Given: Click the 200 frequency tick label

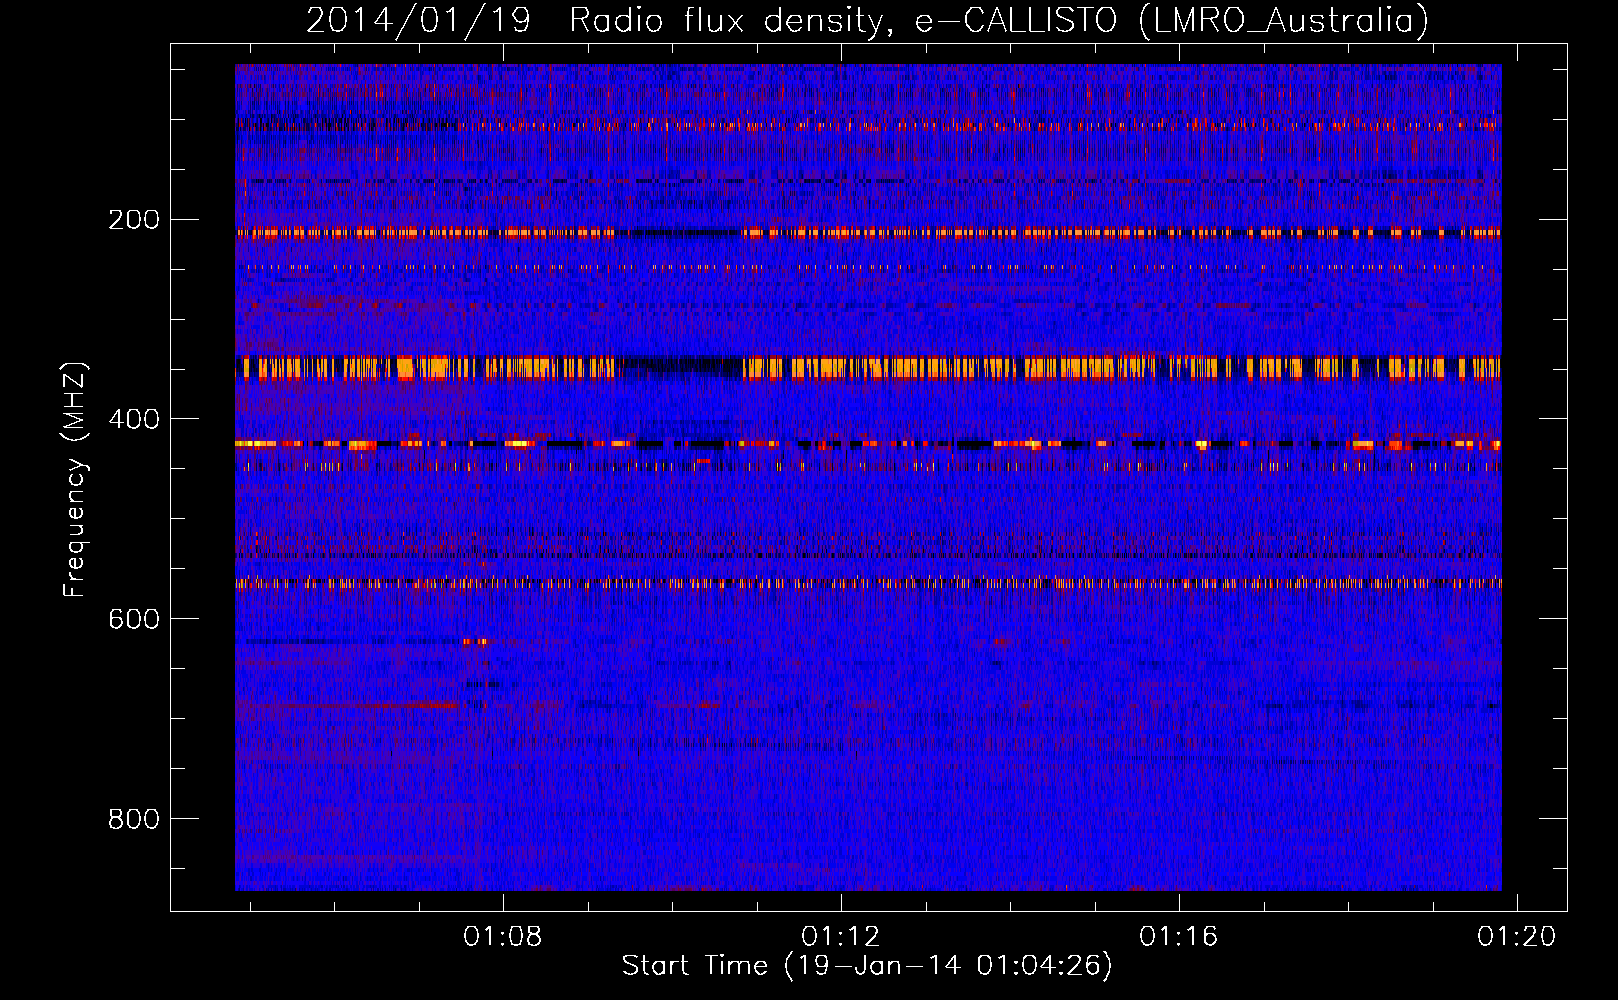Looking at the screenshot, I should [134, 220].
